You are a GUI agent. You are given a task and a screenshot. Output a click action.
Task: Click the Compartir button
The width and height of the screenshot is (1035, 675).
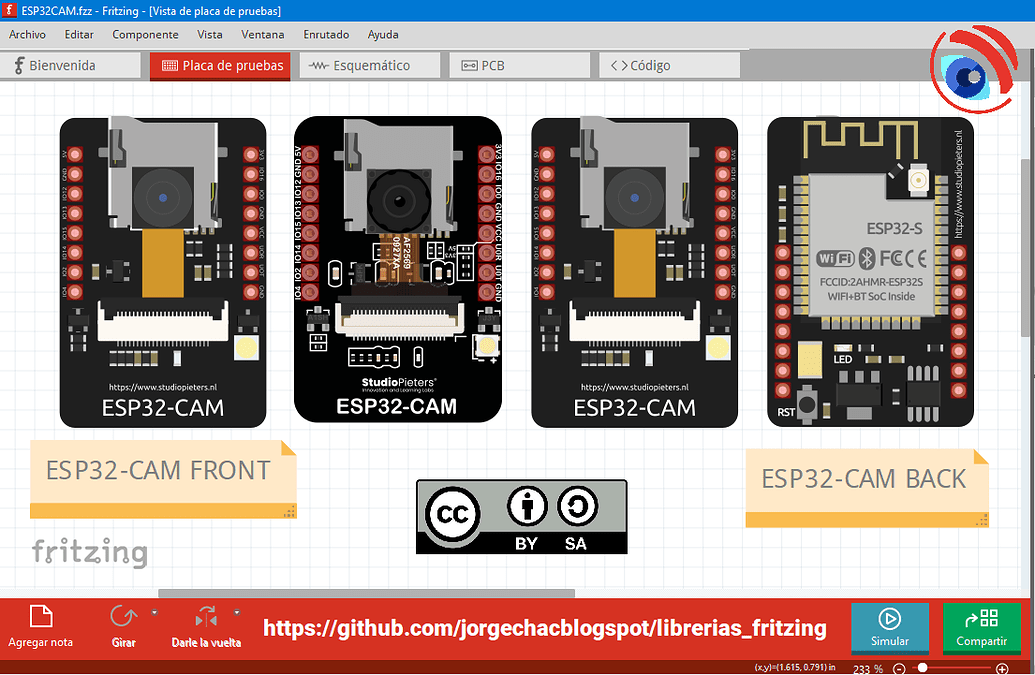[982, 627]
